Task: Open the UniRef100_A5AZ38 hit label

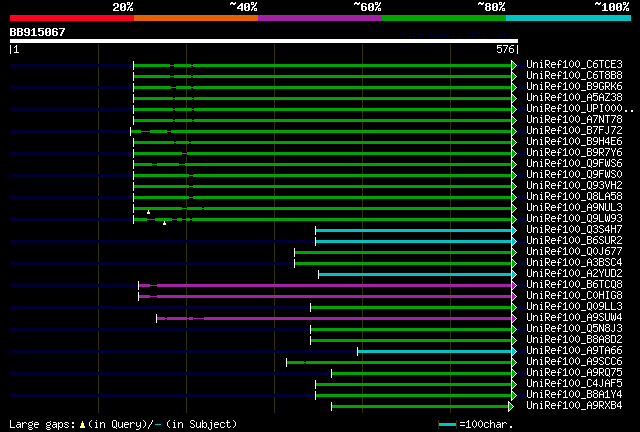Action: pyautogui.click(x=574, y=98)
